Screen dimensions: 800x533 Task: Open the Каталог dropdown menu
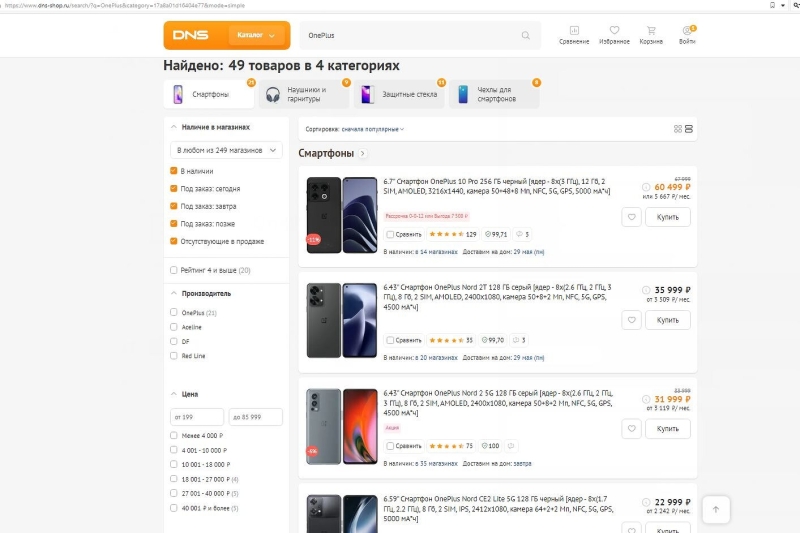click(x=256, y=35)
